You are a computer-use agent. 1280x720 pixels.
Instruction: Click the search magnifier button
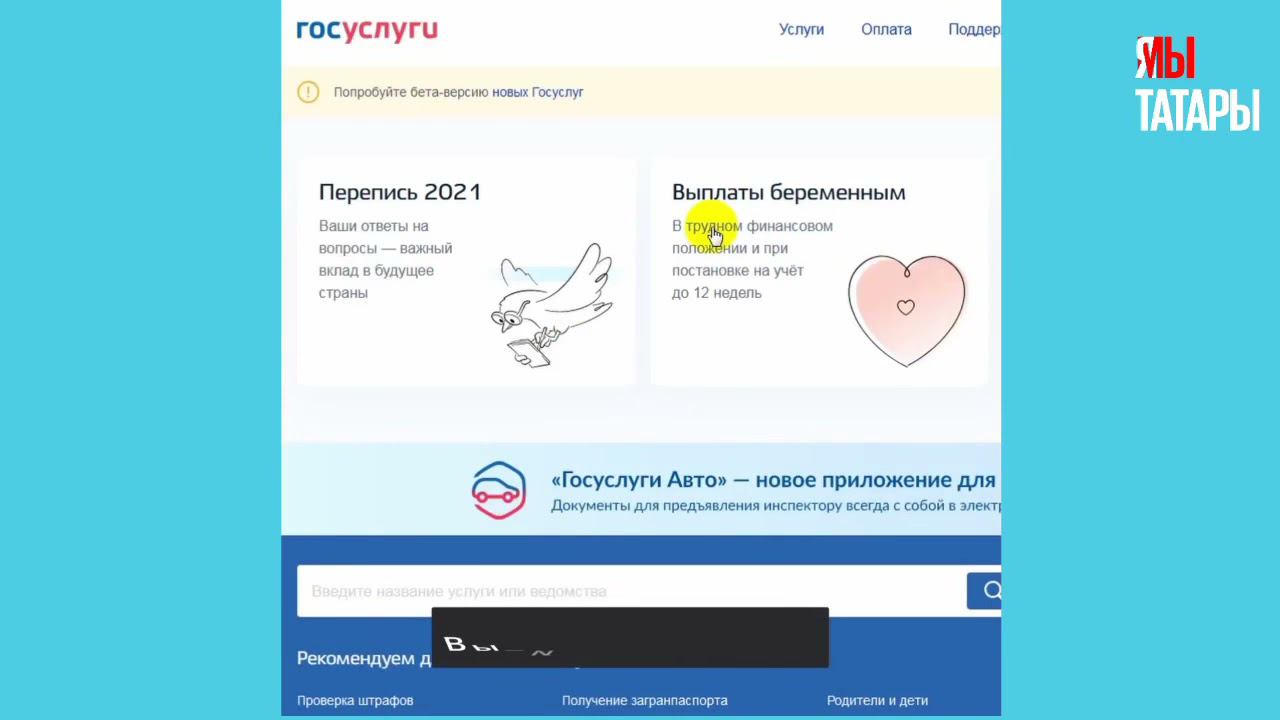point(984,591)
